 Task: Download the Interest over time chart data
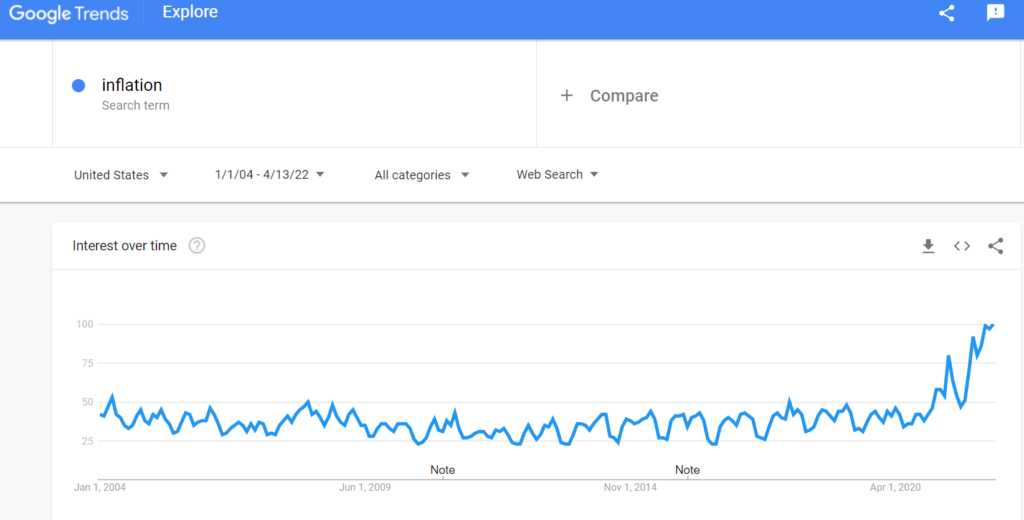[x=928, y=246]
